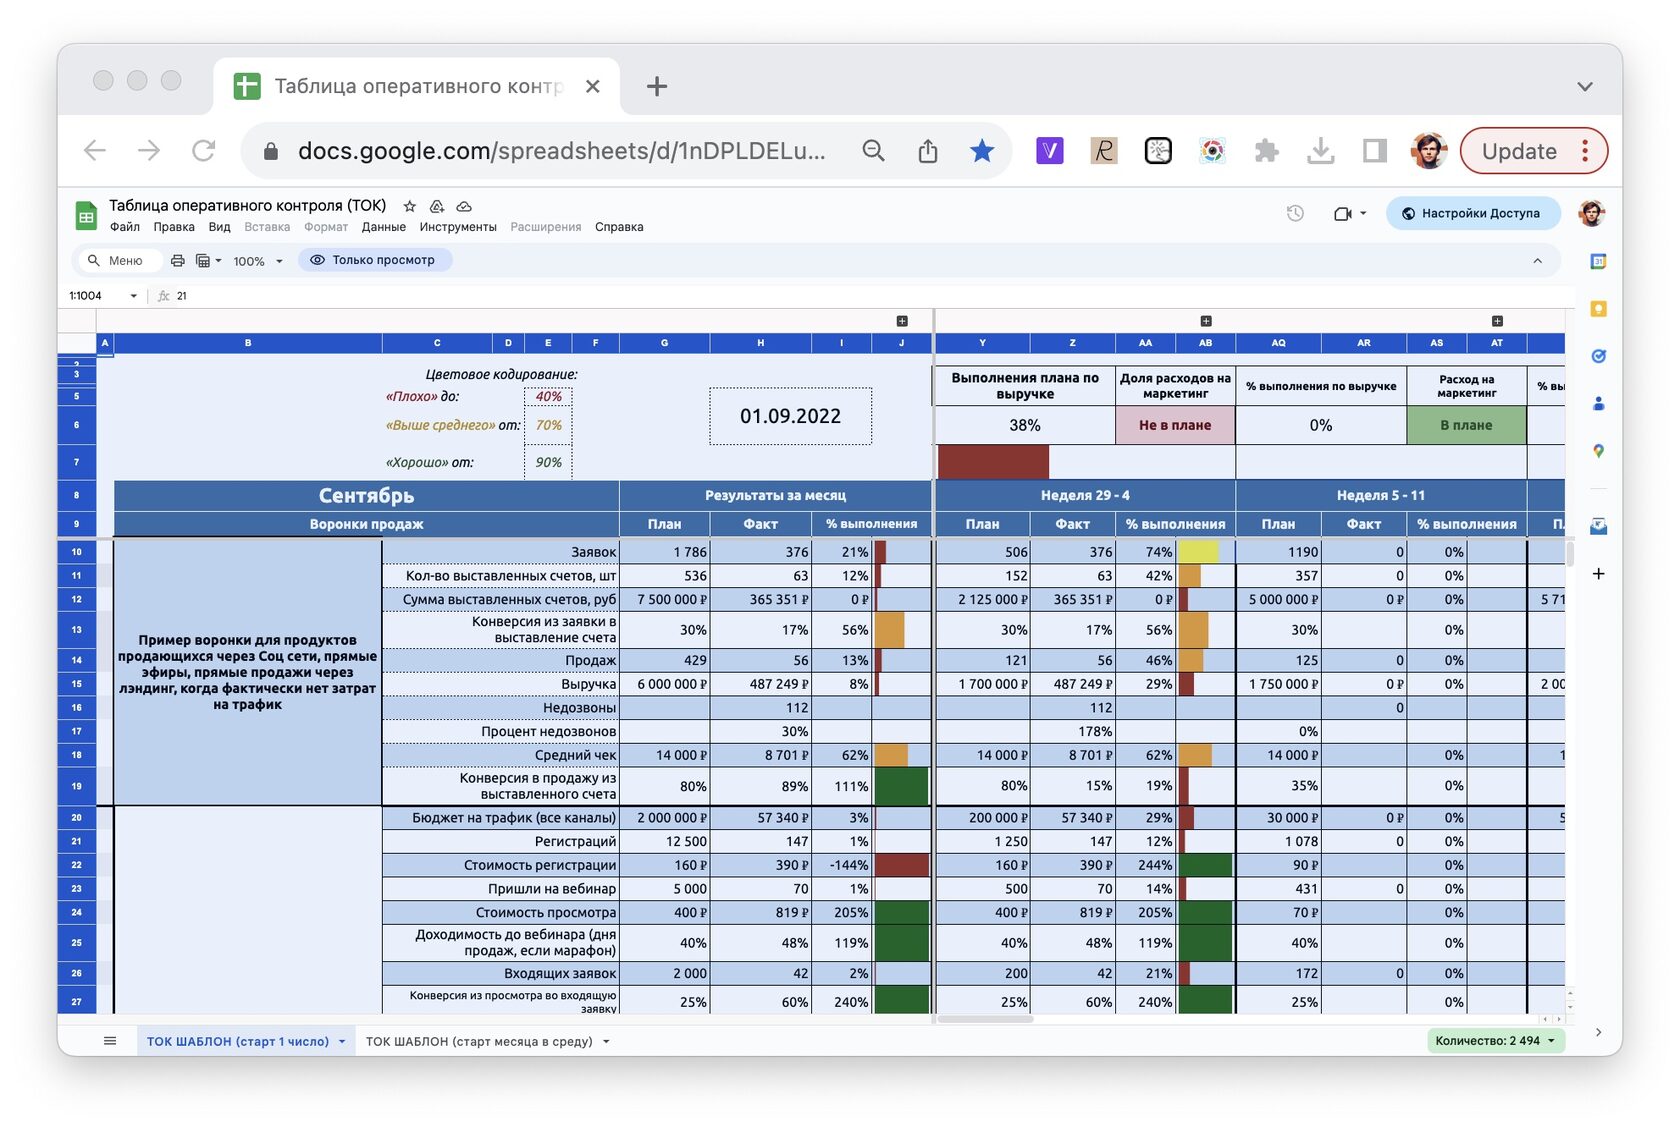This screenshot has height=1127, width=1680.
Task: Open Google Calendar in side panel
Action: tap(1598, 261)
